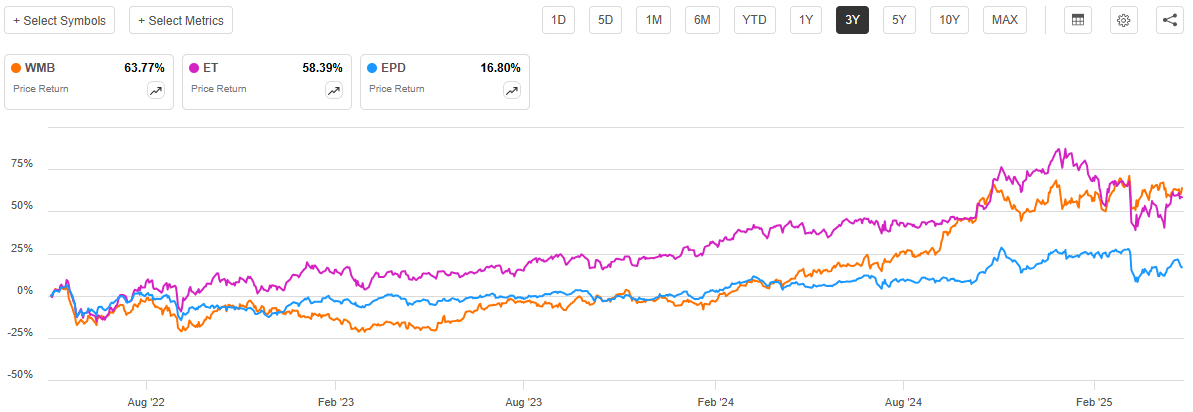Click ET price return chart-type icon
The image size is (1193, 412).
click(x=334, y=90)
